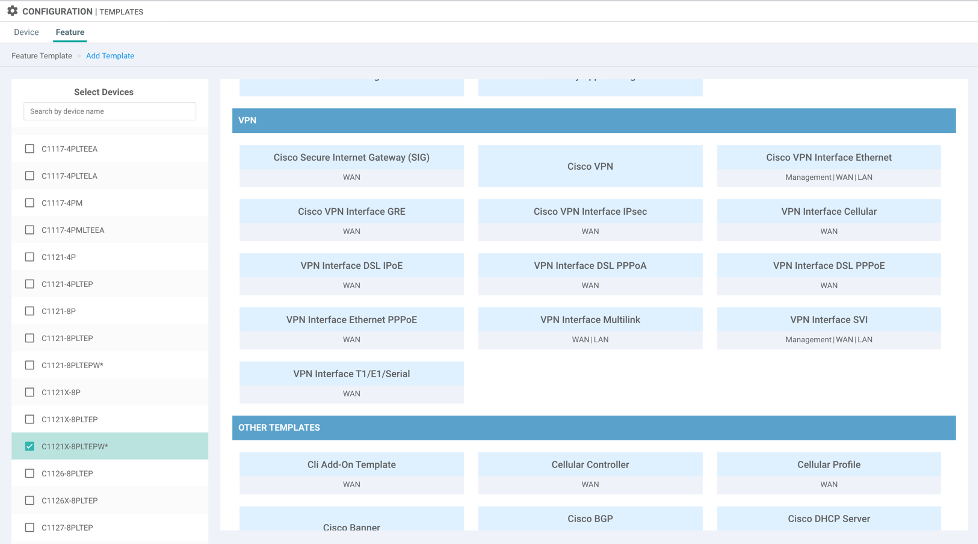Check the C1126-8PLTEP checkbox
This screenshot has height=544, width=978.
pos(29,473)
